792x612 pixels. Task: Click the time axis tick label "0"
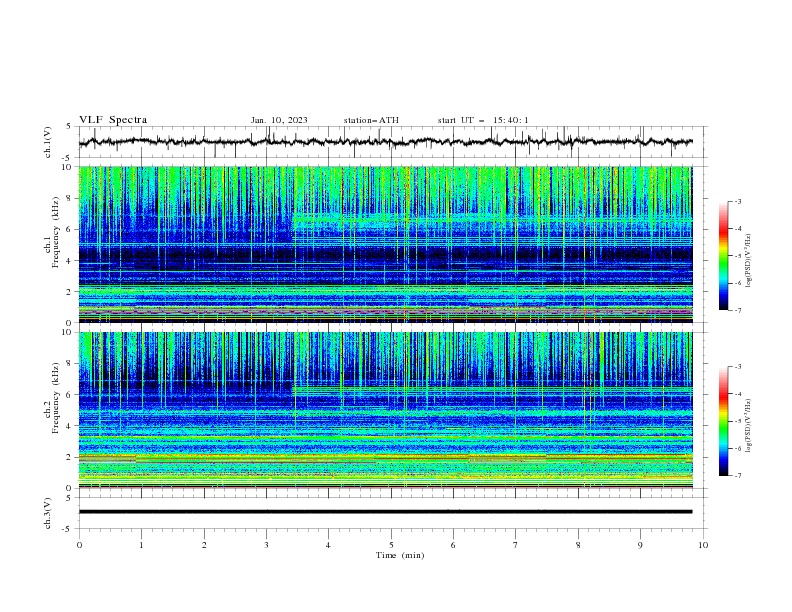click(x=79, y=545)
